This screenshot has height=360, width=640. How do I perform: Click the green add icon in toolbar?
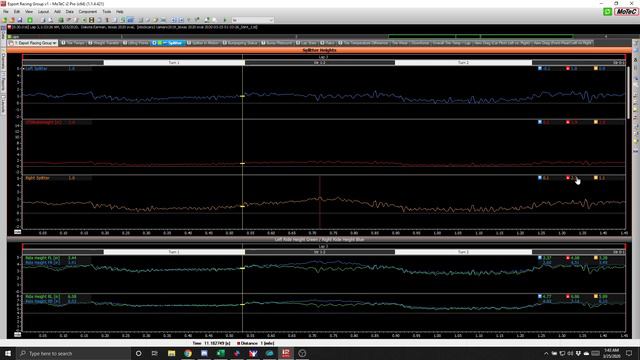point(30,20)
